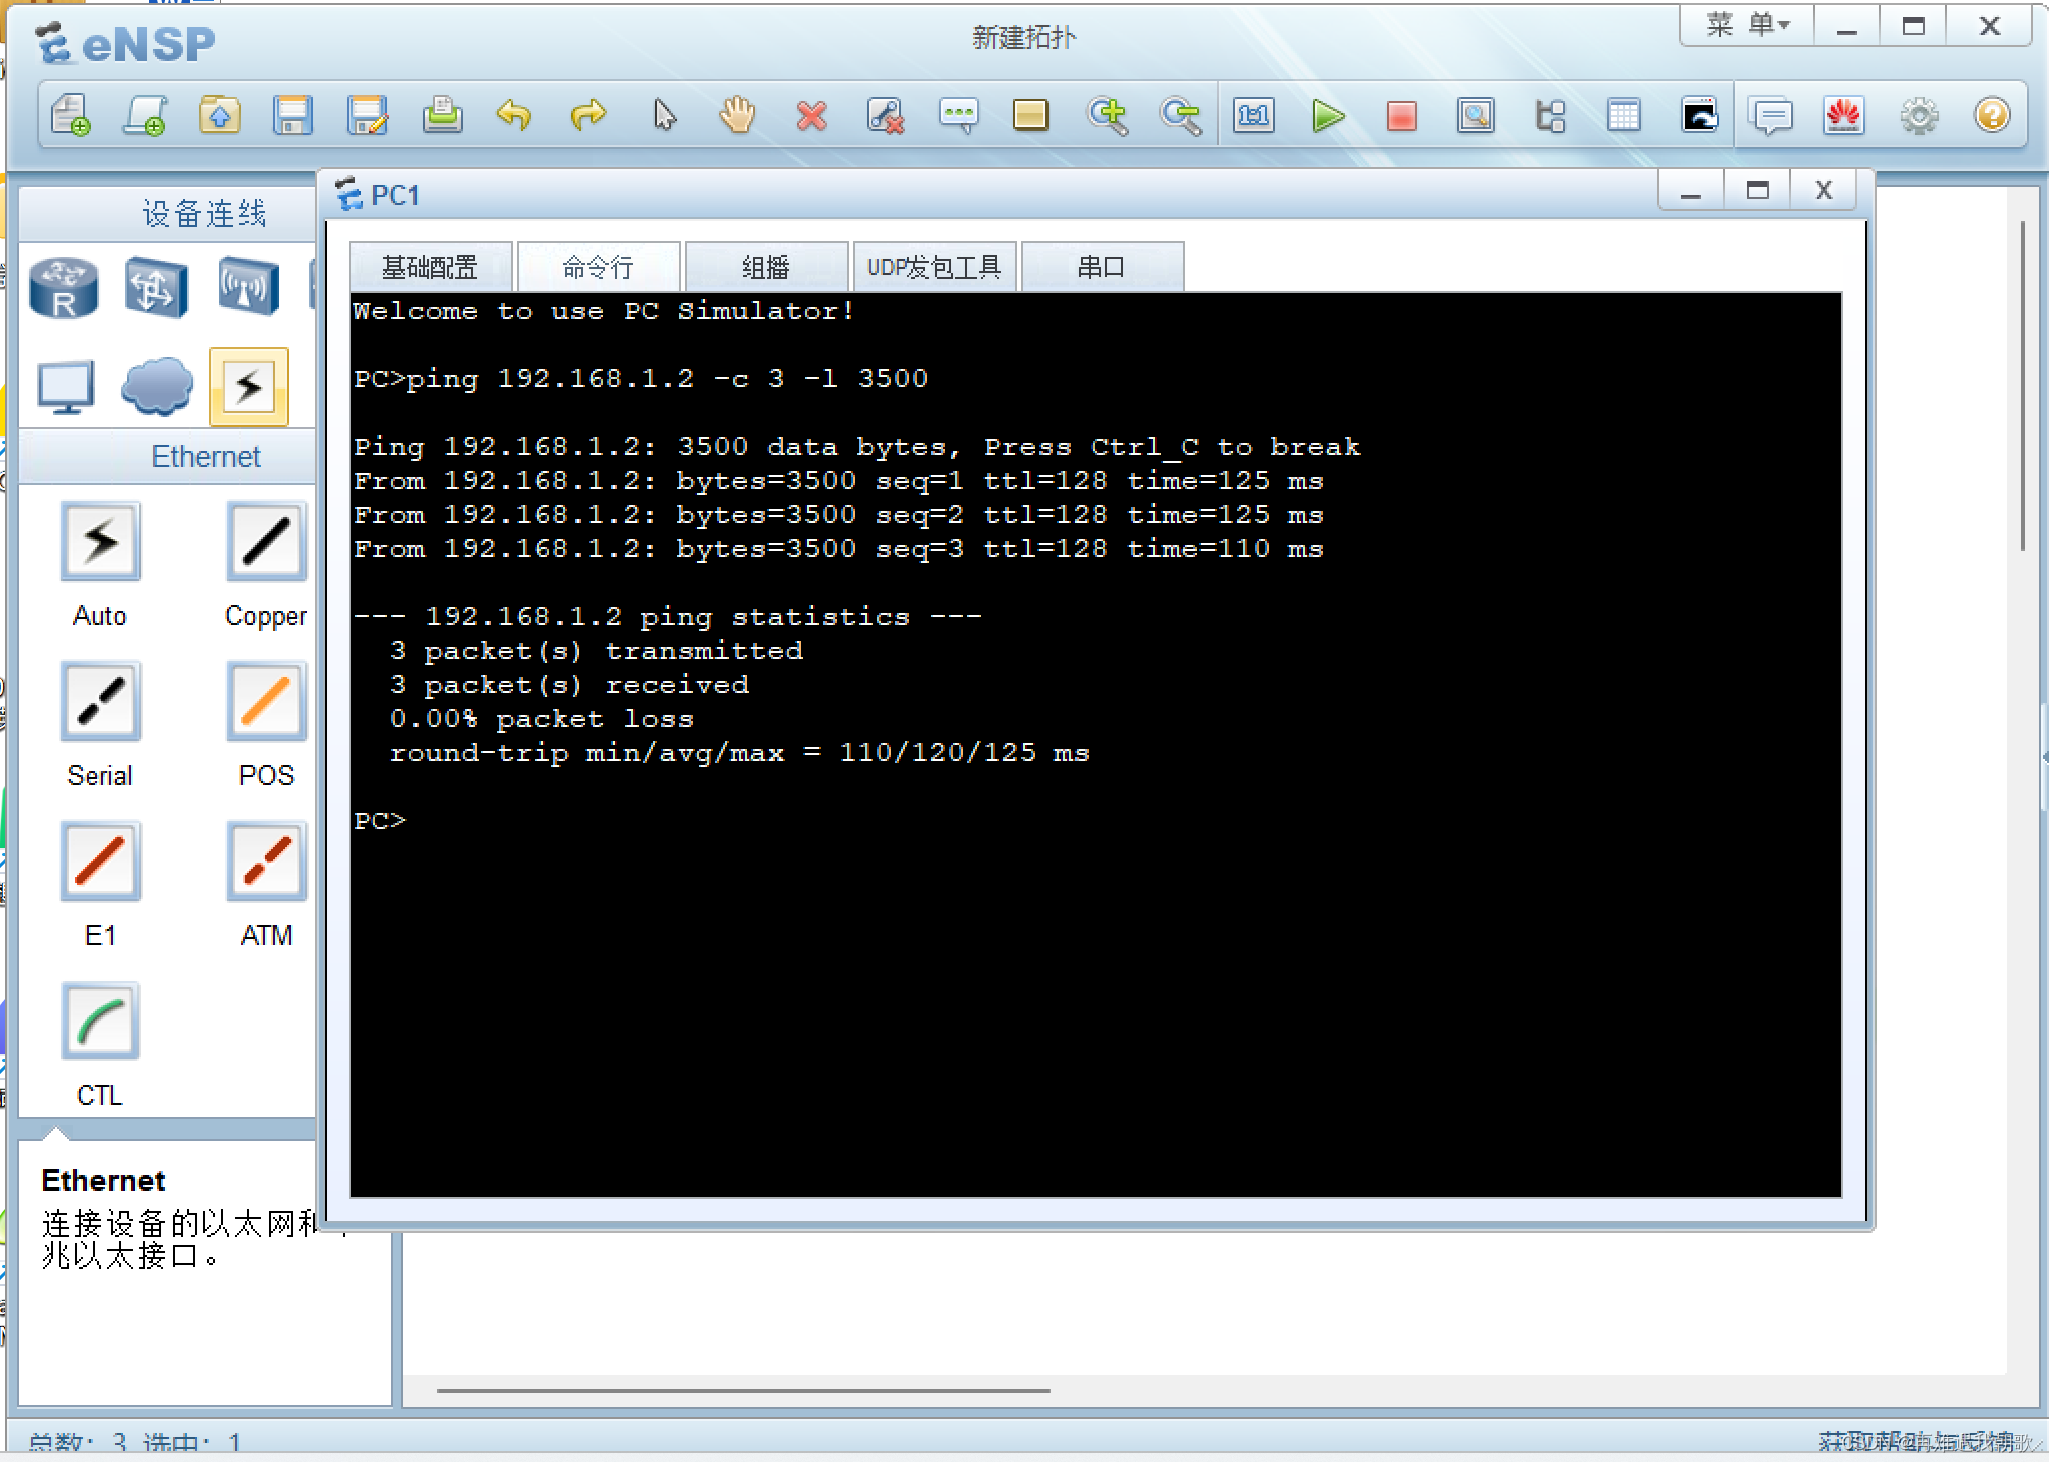
Task: Select the CTL console cable
Action: click(x=100, y=1021)
